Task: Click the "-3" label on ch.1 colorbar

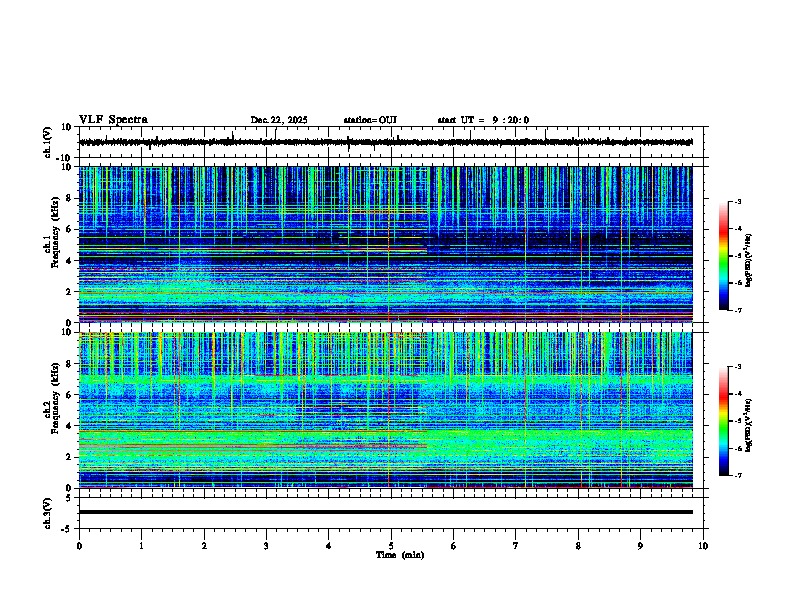Action: [x=737, y=202]
